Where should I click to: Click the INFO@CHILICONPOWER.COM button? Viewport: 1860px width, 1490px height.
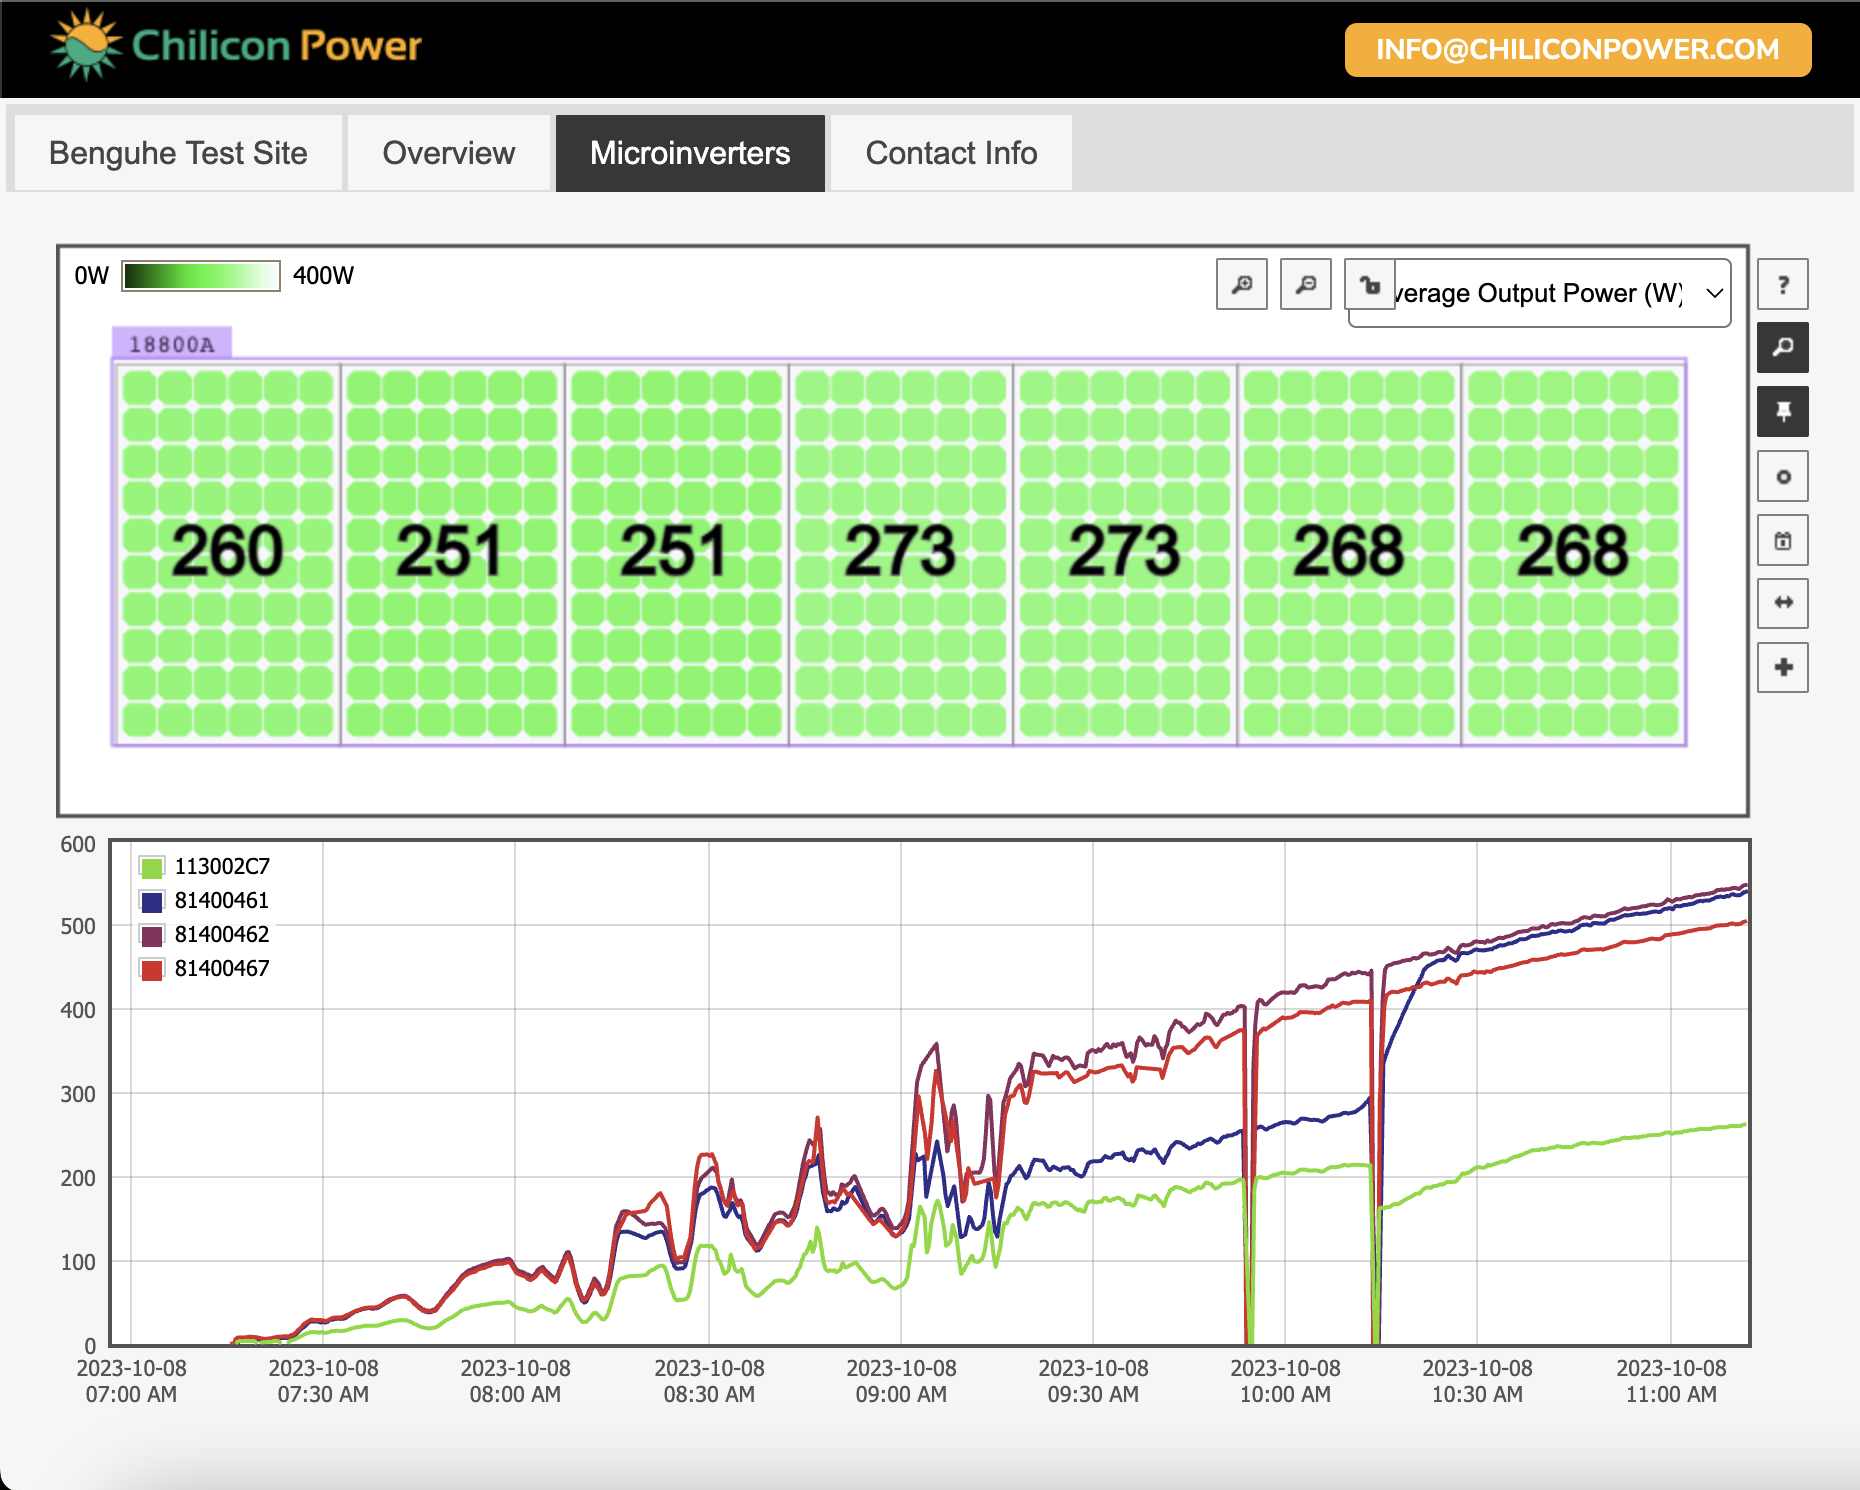(1578, 50)
